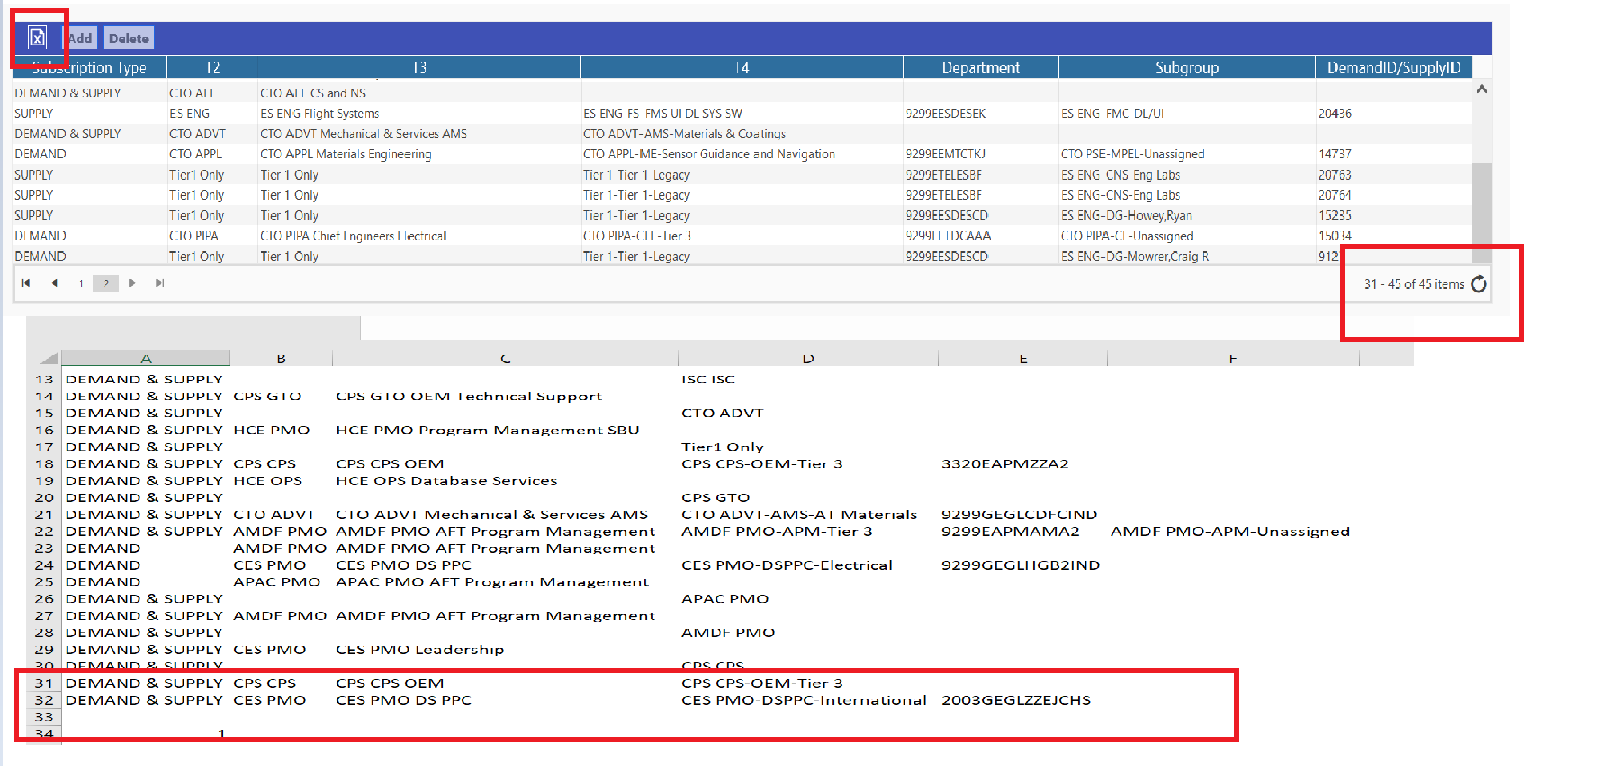Select spreadsheet row 31 header
This screenshot has height=766, width=1623.
[x=44, y=683]
